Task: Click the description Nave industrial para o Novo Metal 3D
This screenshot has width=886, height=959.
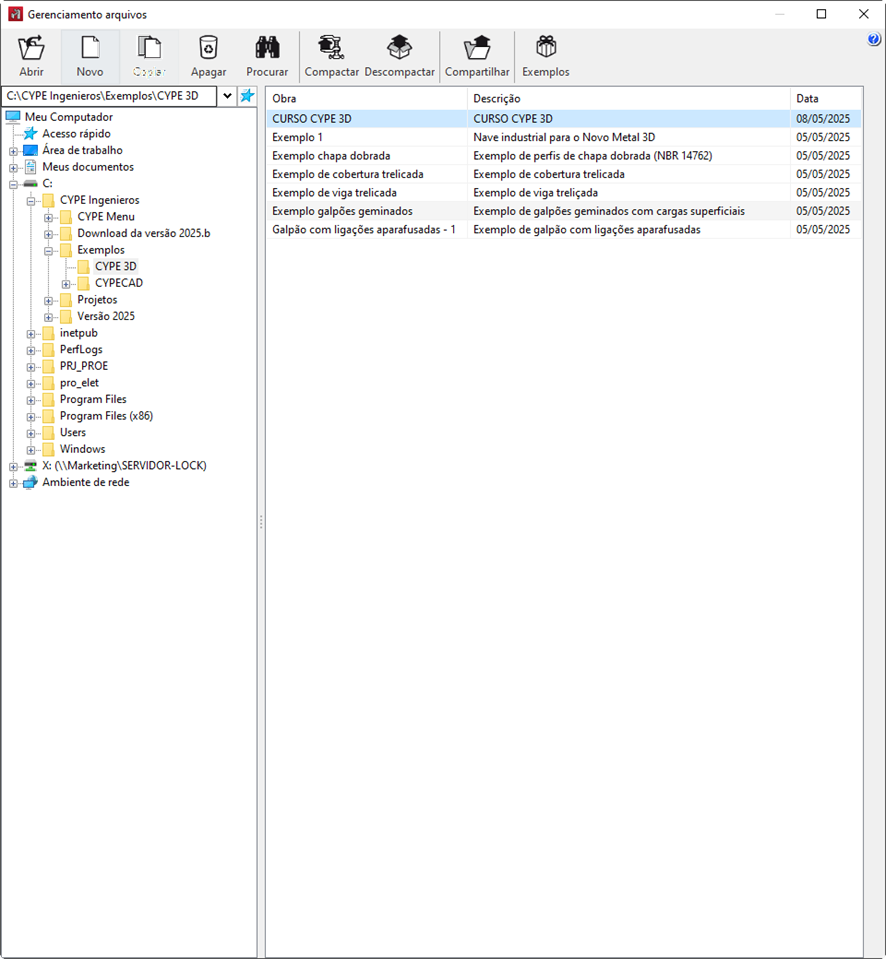Action: [564, 137]
